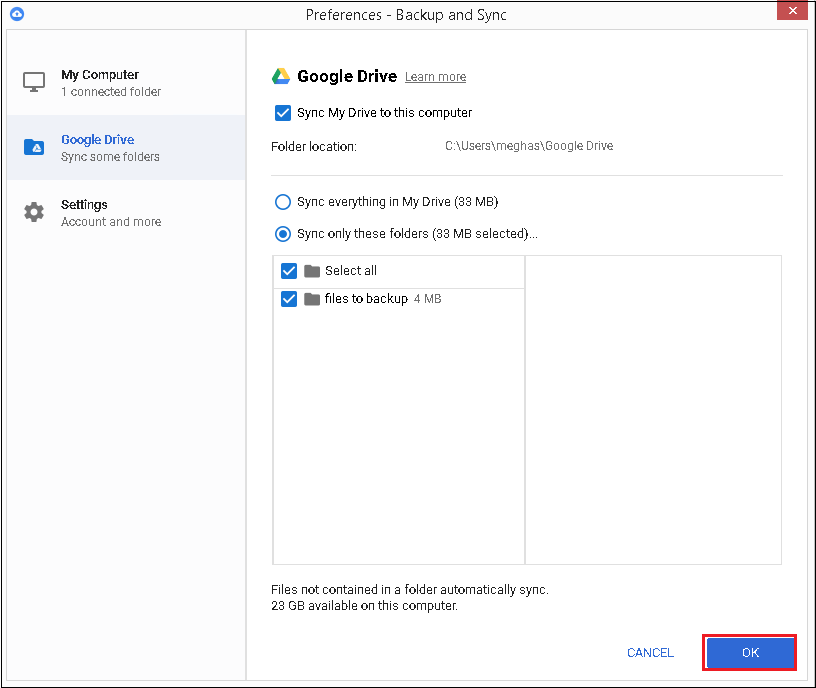Open Settings Account and more section
Image resolution: width=816 pixels, height=688 pixels.
(x=126, y=213)
